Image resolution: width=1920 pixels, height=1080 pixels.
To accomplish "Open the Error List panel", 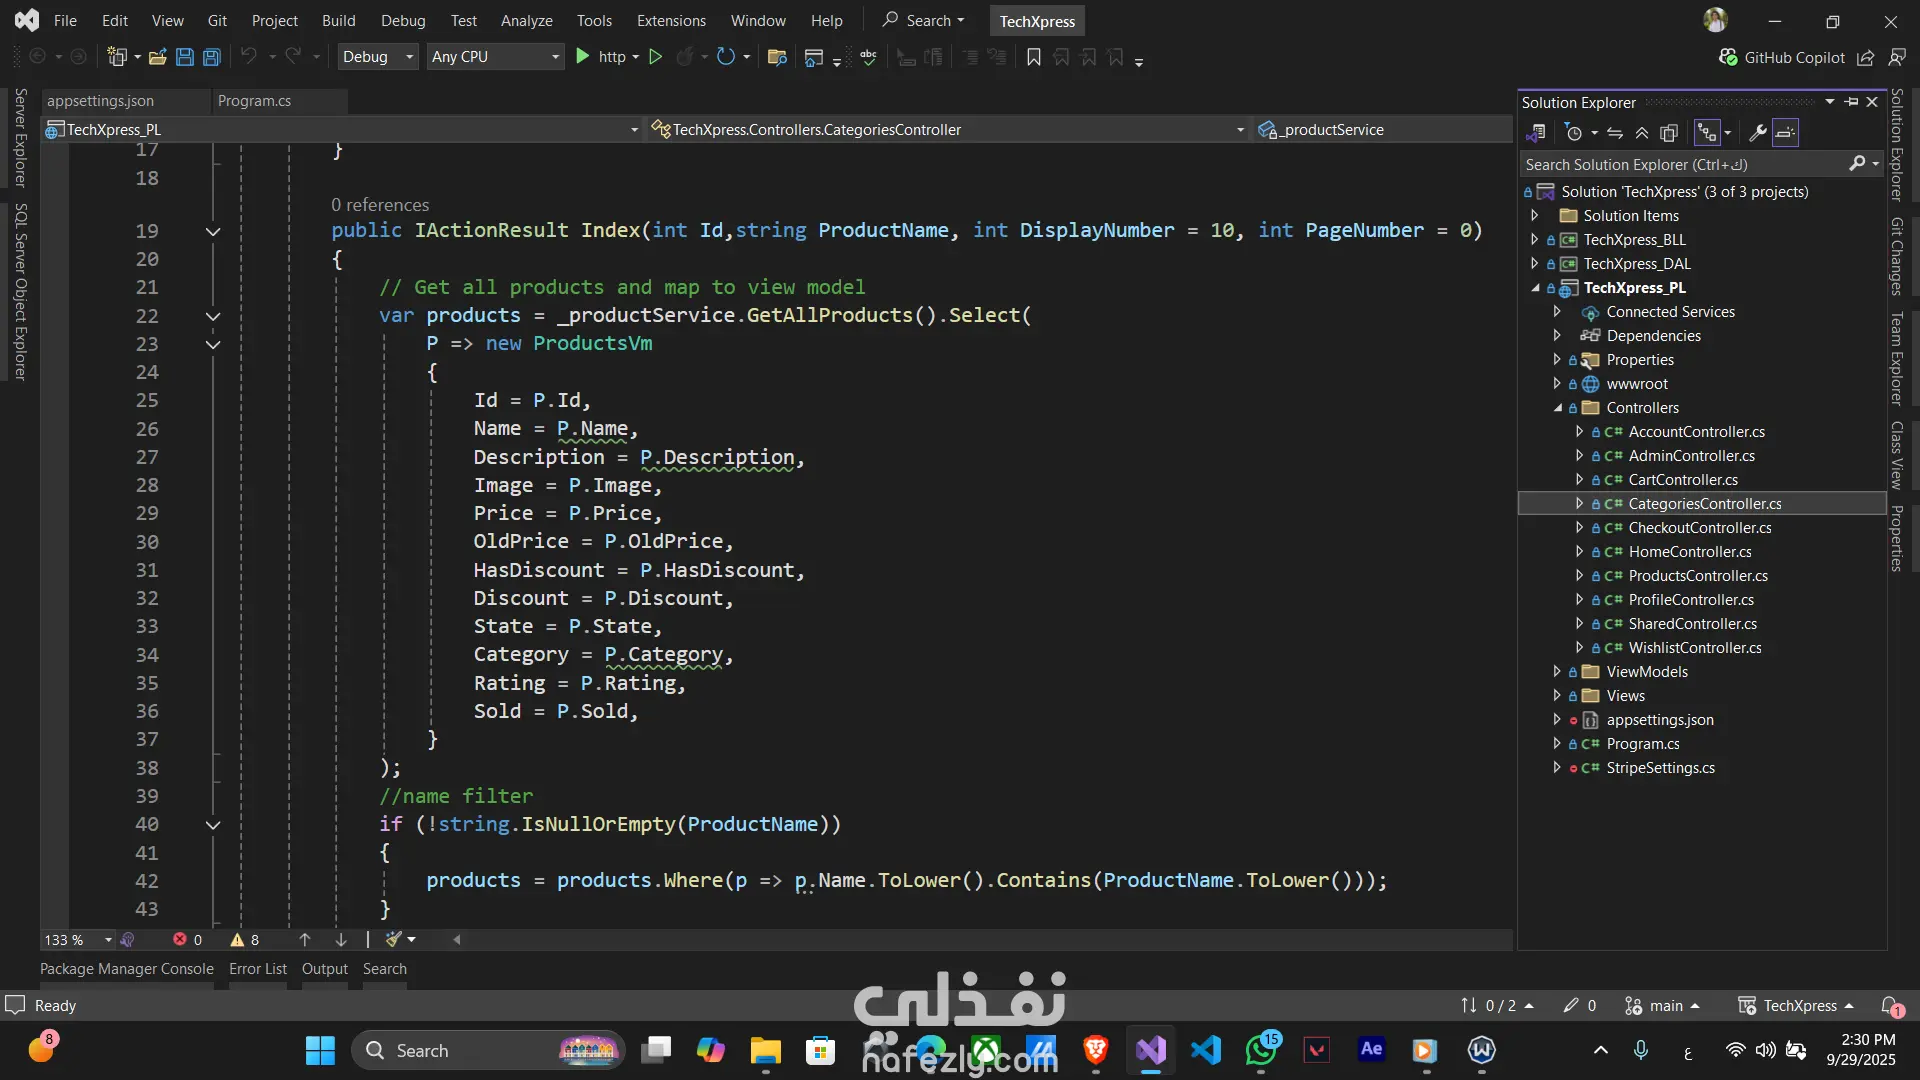I will (x=257, y=968).
